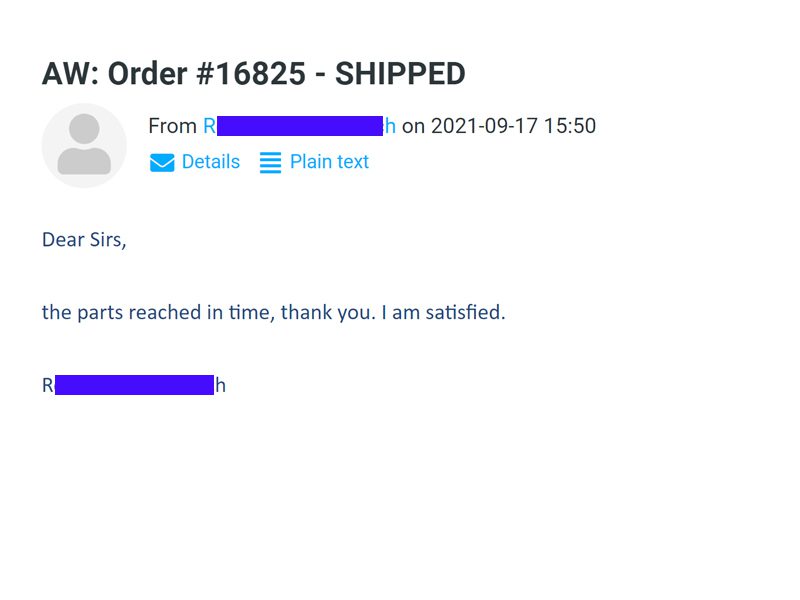The width and height of the screenshot is (800, 600).
Task: Click the email subject heading AW: Order
Action: click(x=254, y=73)
